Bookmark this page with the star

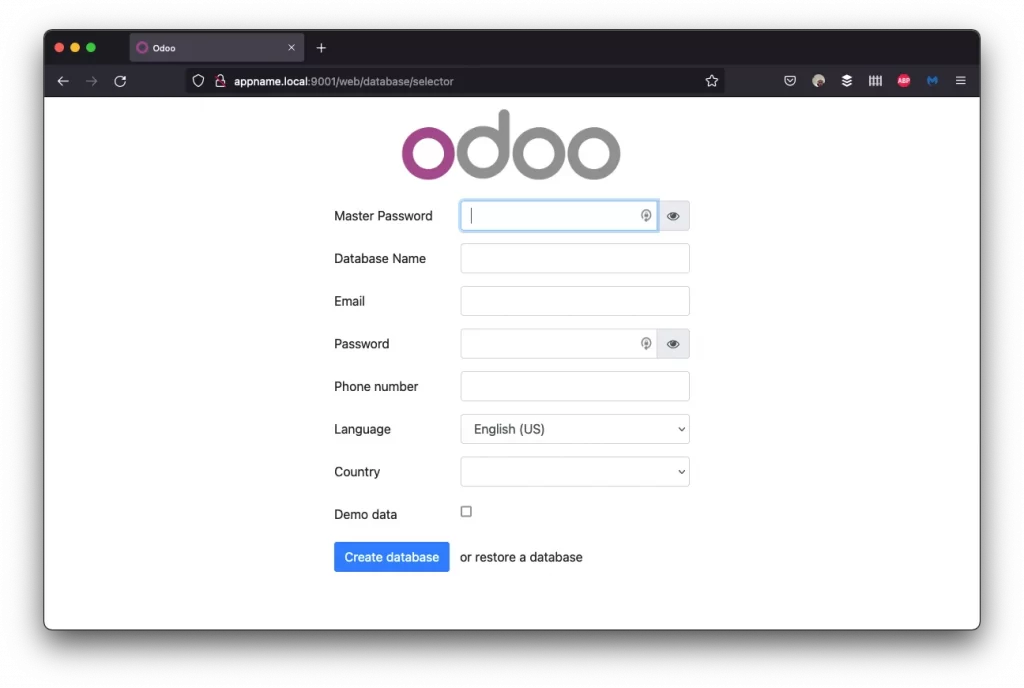pyautogui.click(x=711, y=81)
